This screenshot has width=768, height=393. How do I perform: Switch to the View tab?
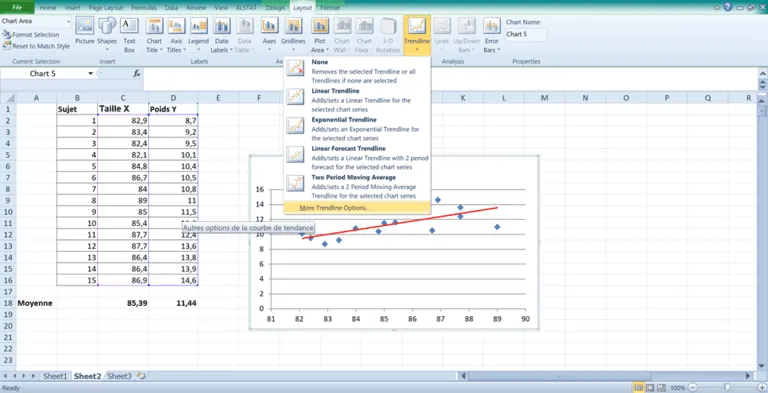click(221, 8)
